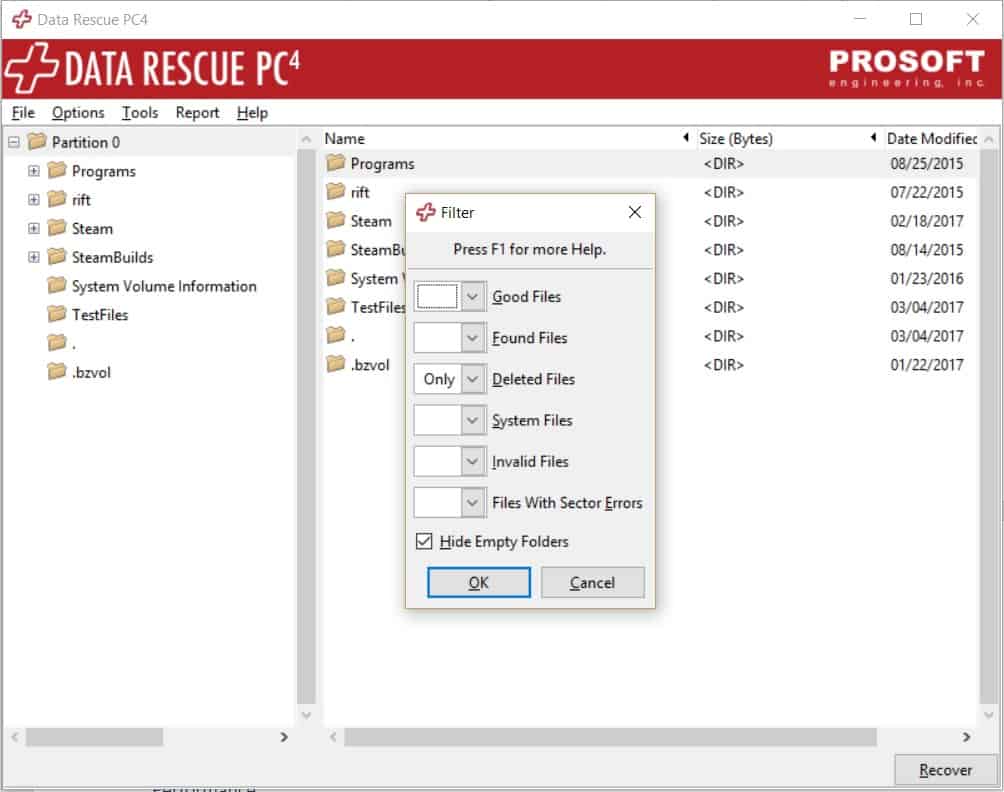The width and height of the screenshot is (1004, 792).
Task: Open the Deleted Files dropdown set to Only
Action: [473, 379]
